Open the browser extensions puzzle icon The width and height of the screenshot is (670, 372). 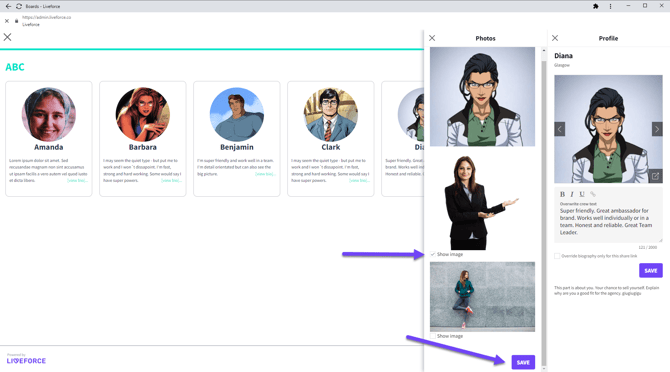[596, 6]
